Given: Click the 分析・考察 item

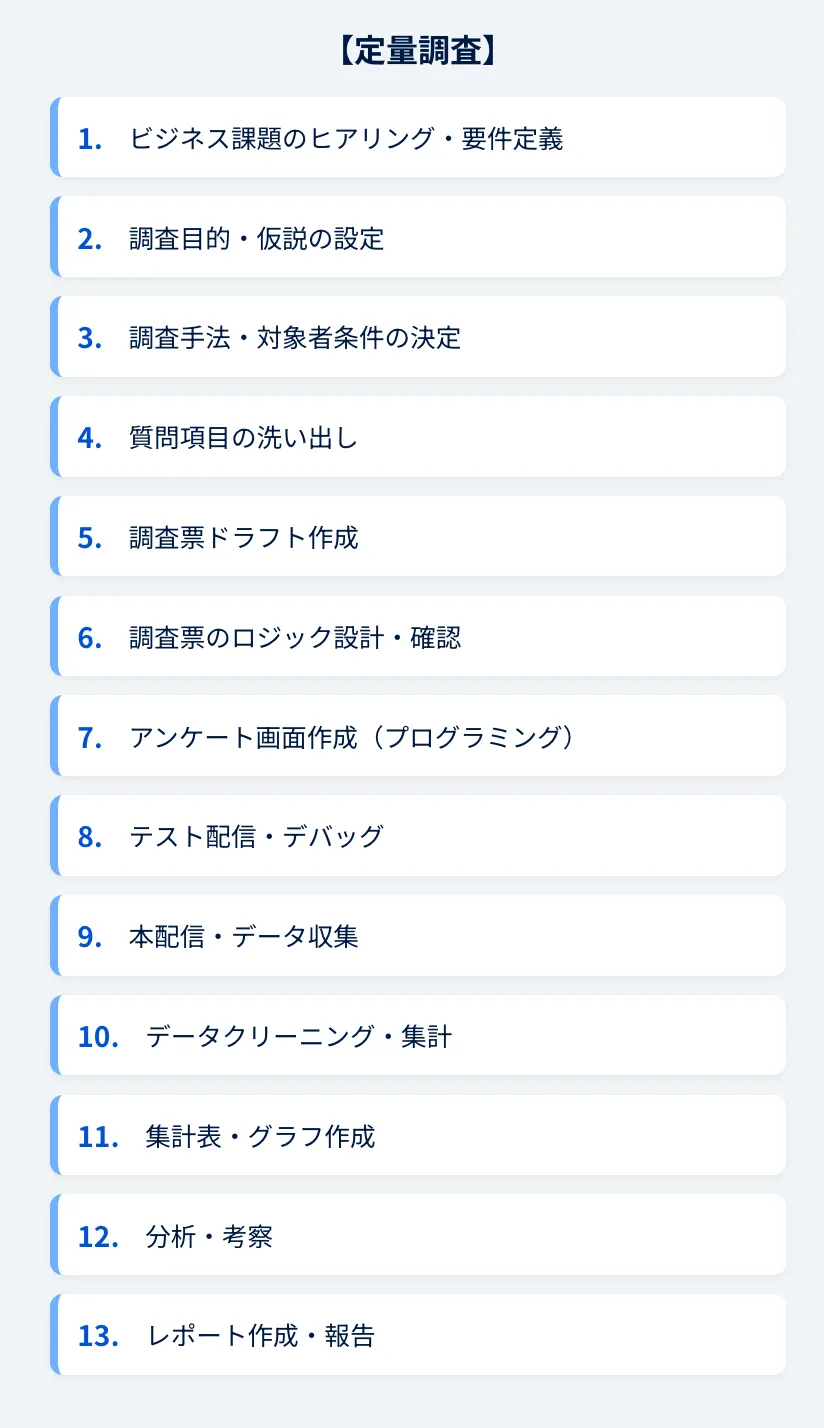Looking at the screenshot, I should pyautogui.click(x=209, y=1236).
